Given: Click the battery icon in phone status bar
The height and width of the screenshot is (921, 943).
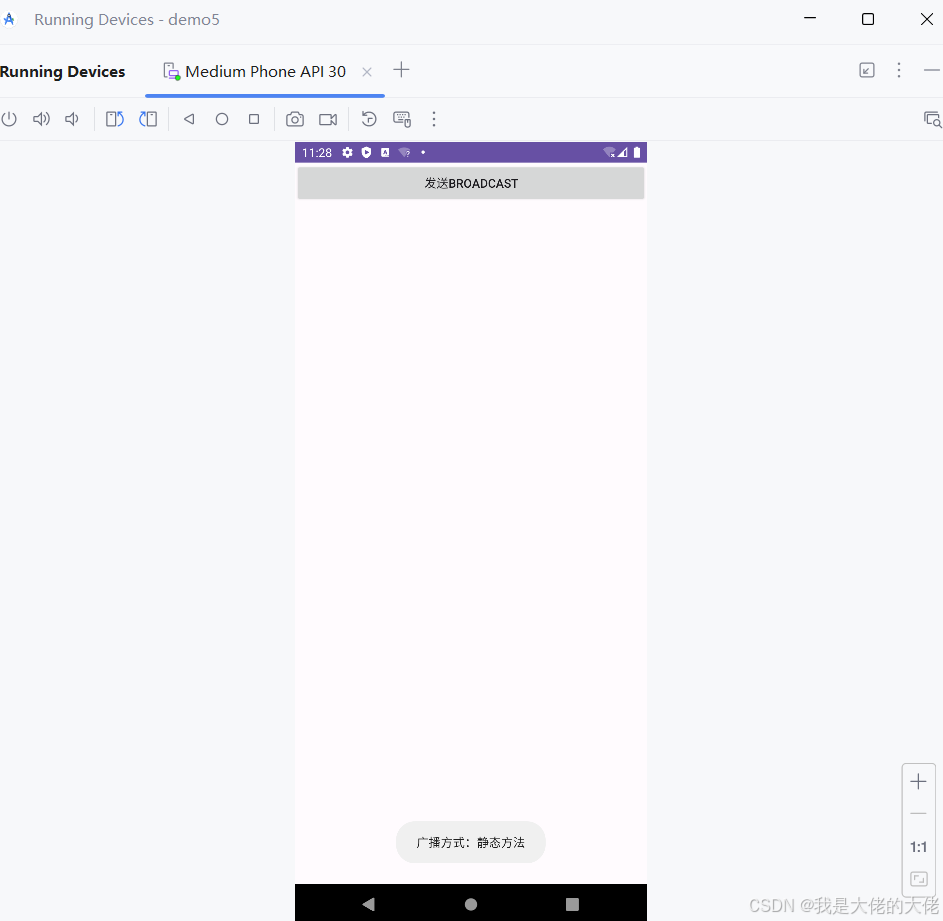Looking at the screenshot, I should point(637,152).
